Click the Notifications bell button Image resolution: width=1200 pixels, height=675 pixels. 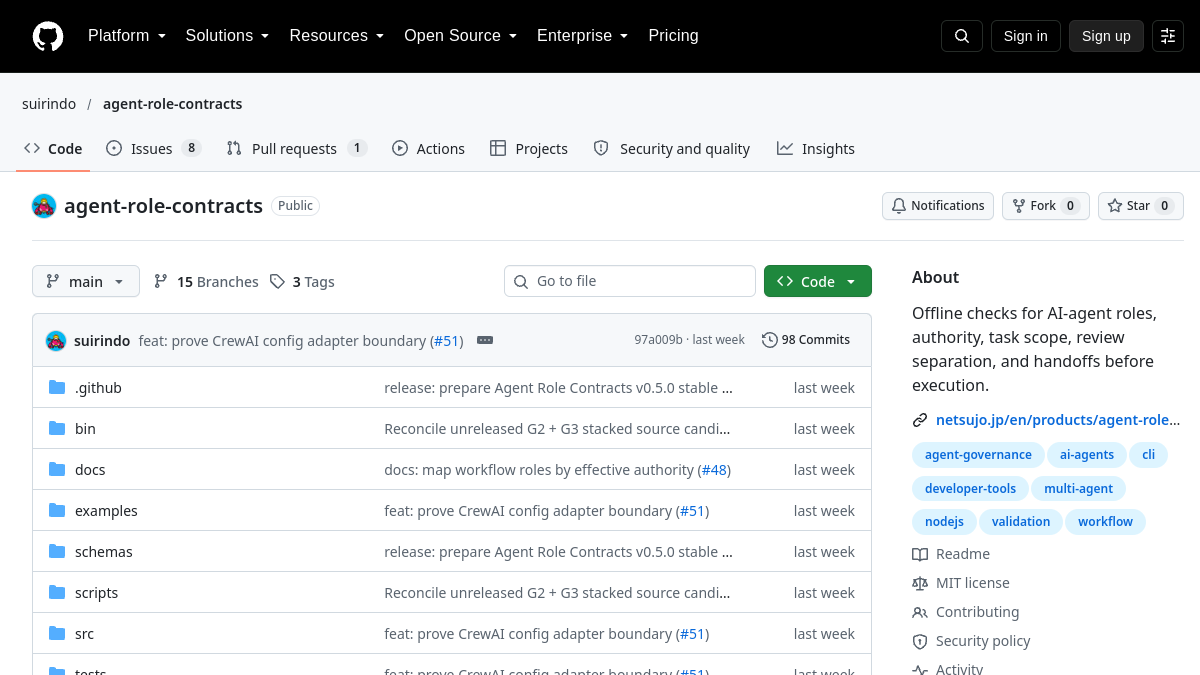[x=938, y=206]
